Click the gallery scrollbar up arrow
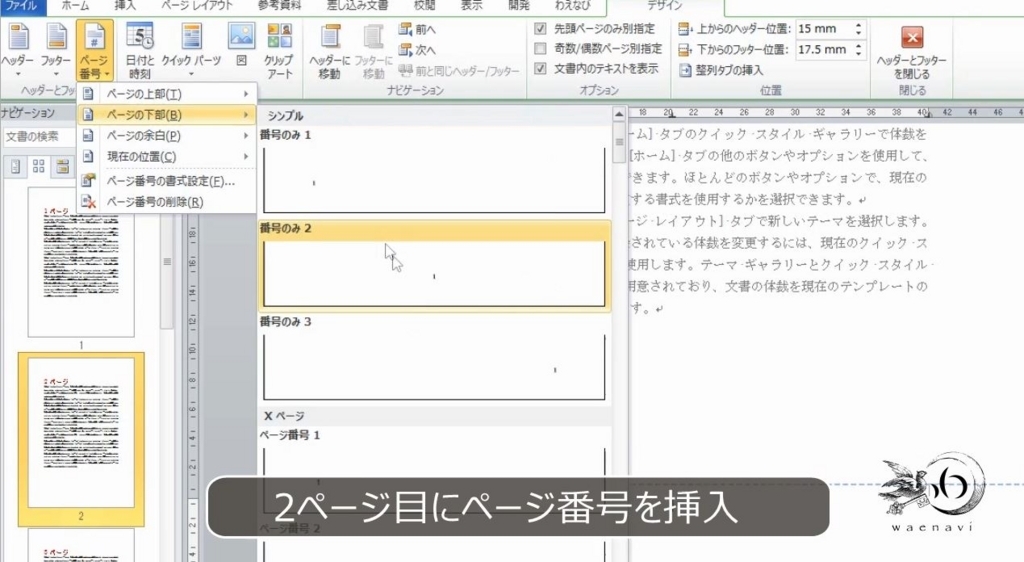This screenshot has width=1024, height=562. point(618,115)
